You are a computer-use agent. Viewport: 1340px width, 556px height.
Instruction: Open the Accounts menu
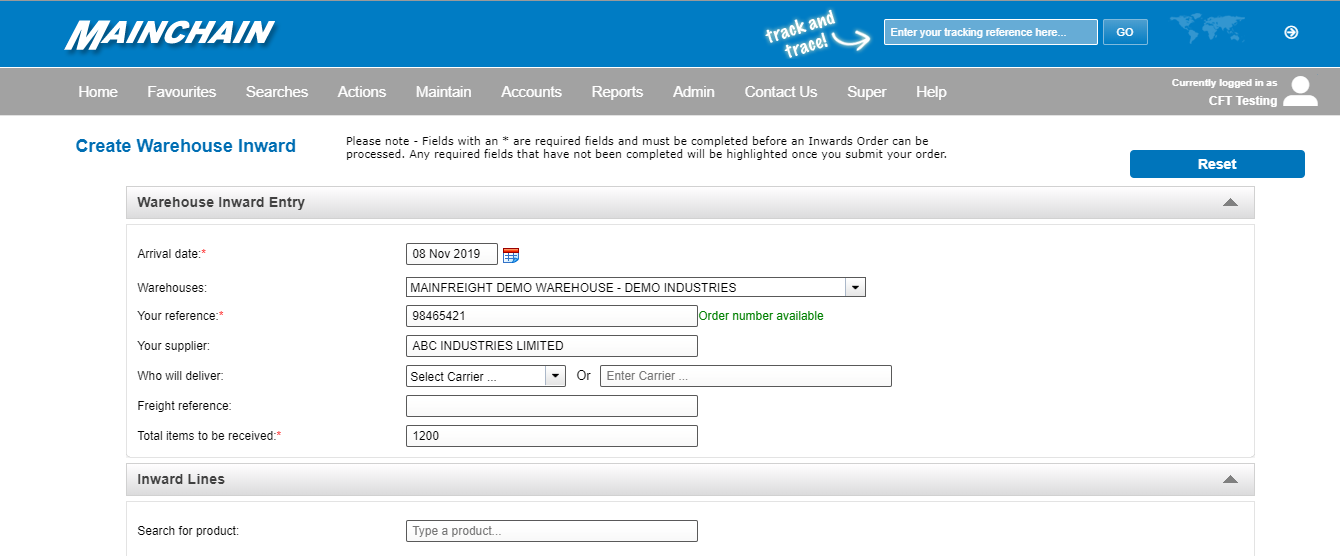[531, 92]
